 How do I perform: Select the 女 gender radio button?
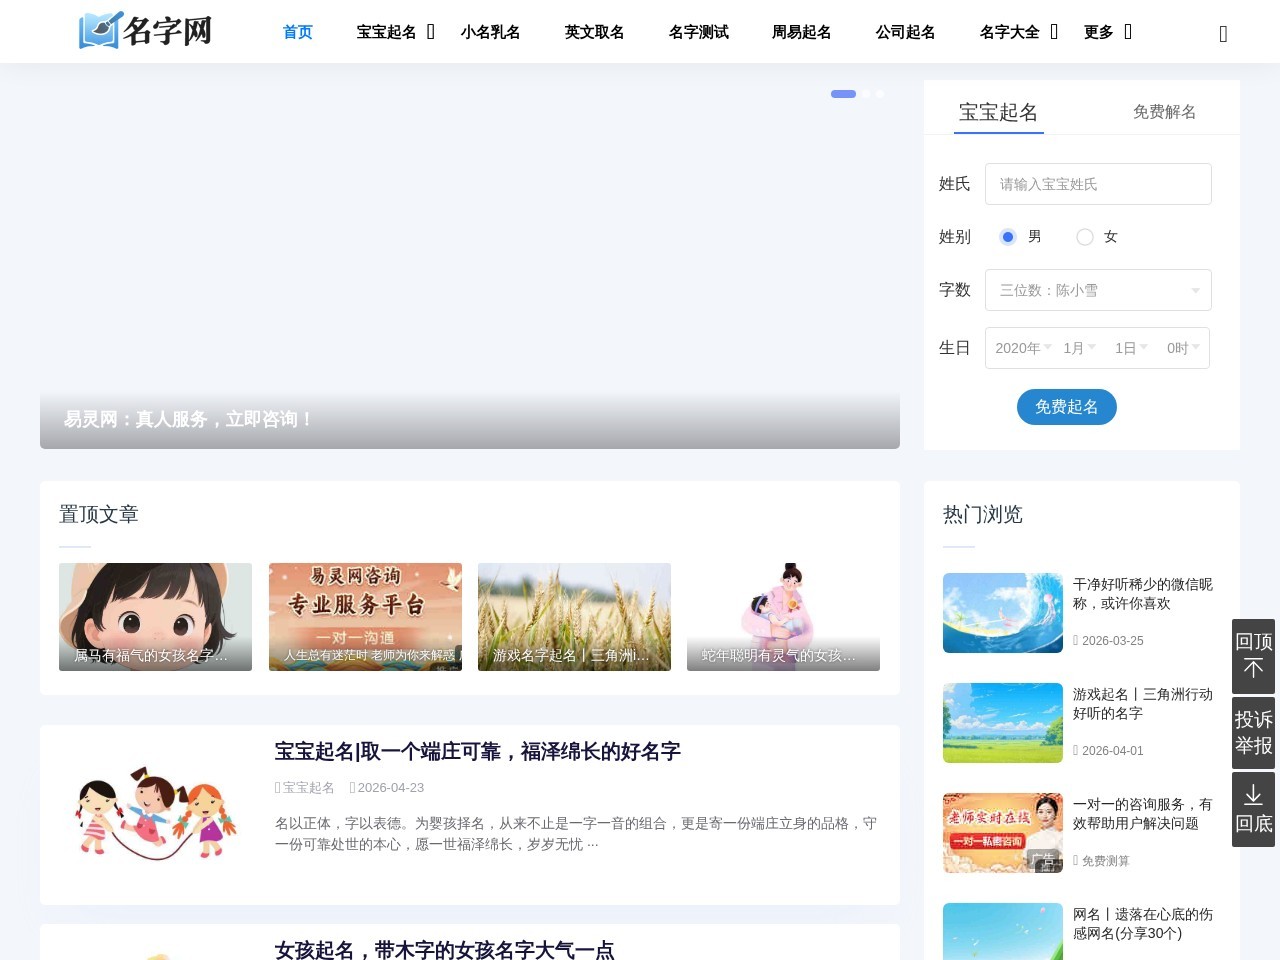1085,237
